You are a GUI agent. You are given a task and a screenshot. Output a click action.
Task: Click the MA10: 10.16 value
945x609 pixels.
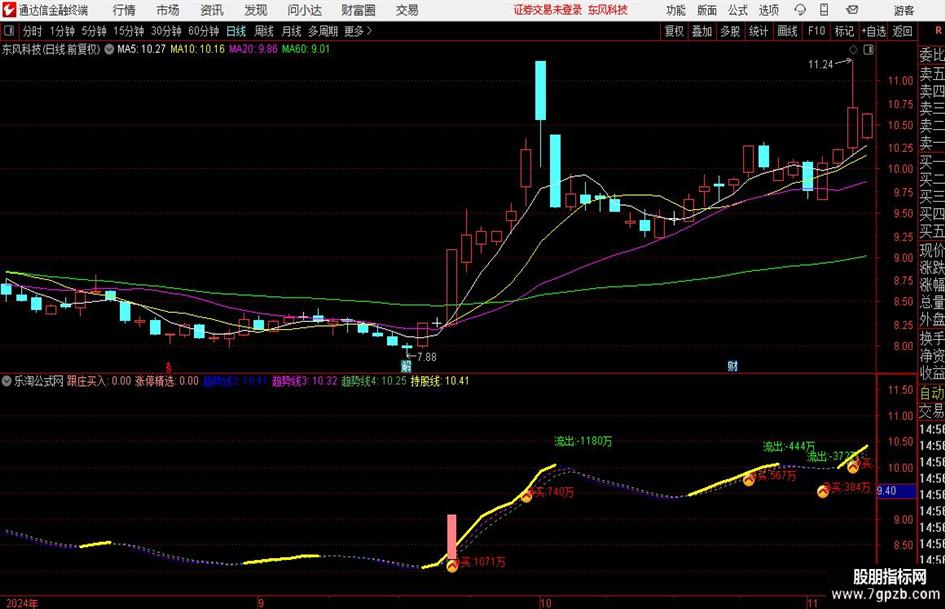click(197, 49)
